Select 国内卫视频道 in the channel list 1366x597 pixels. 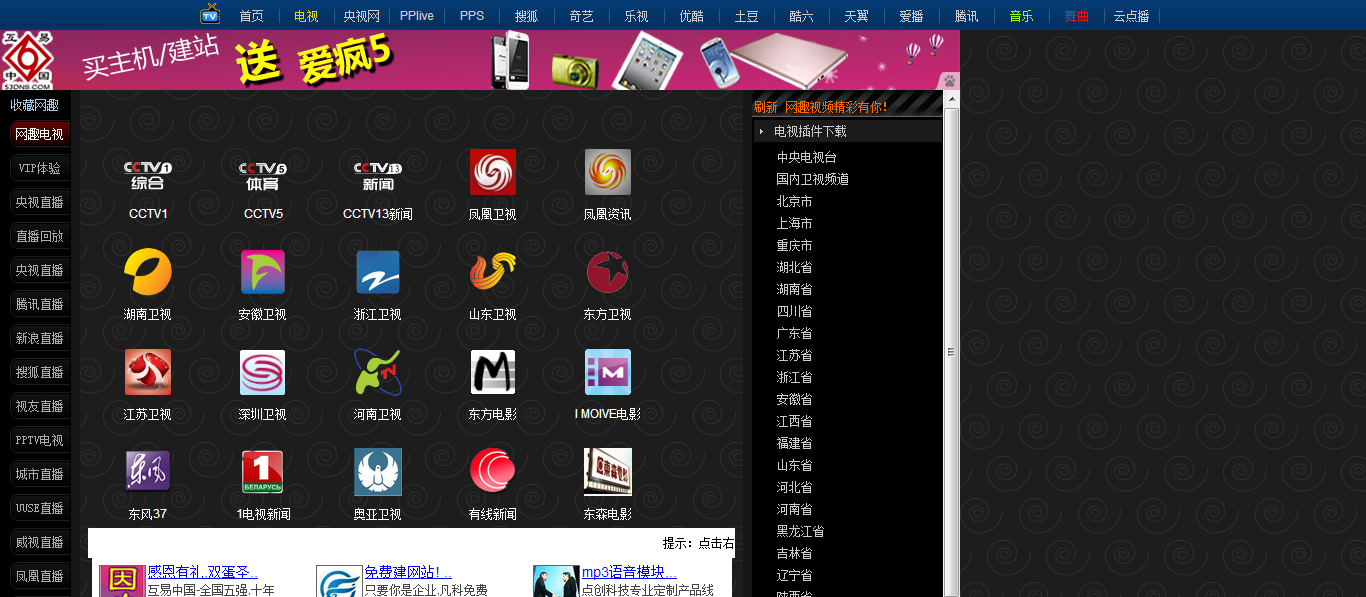tap(812, 179)
